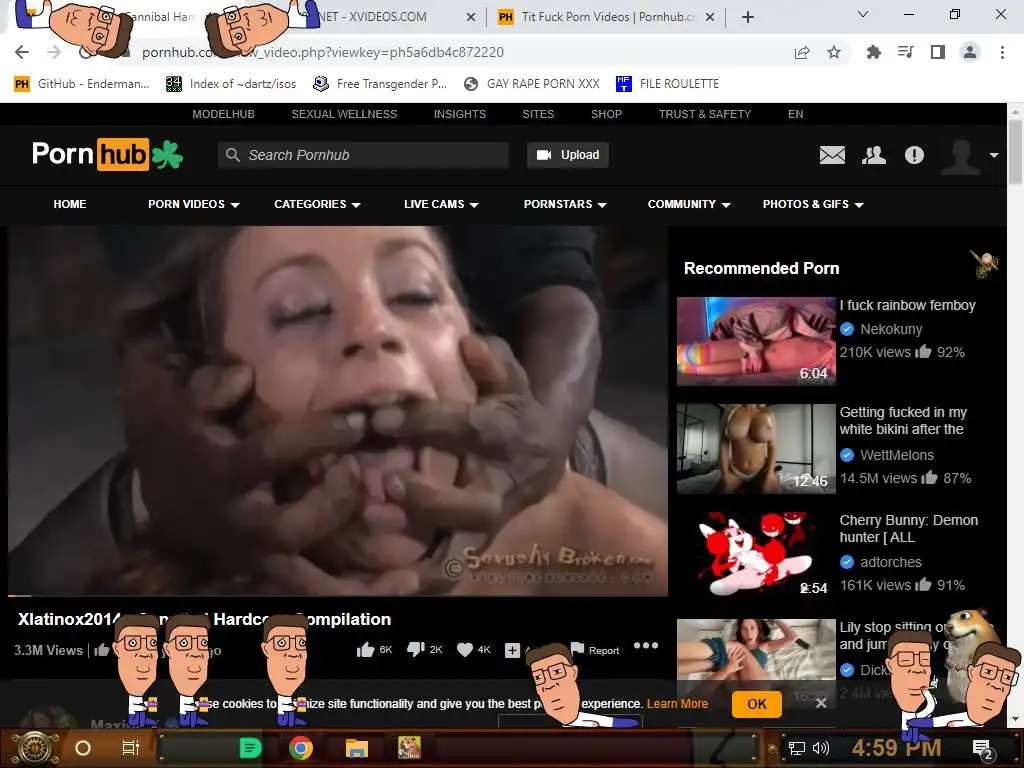Click the Cortana circle on the taskbar

pyautogui.click(x=83, y=748)
